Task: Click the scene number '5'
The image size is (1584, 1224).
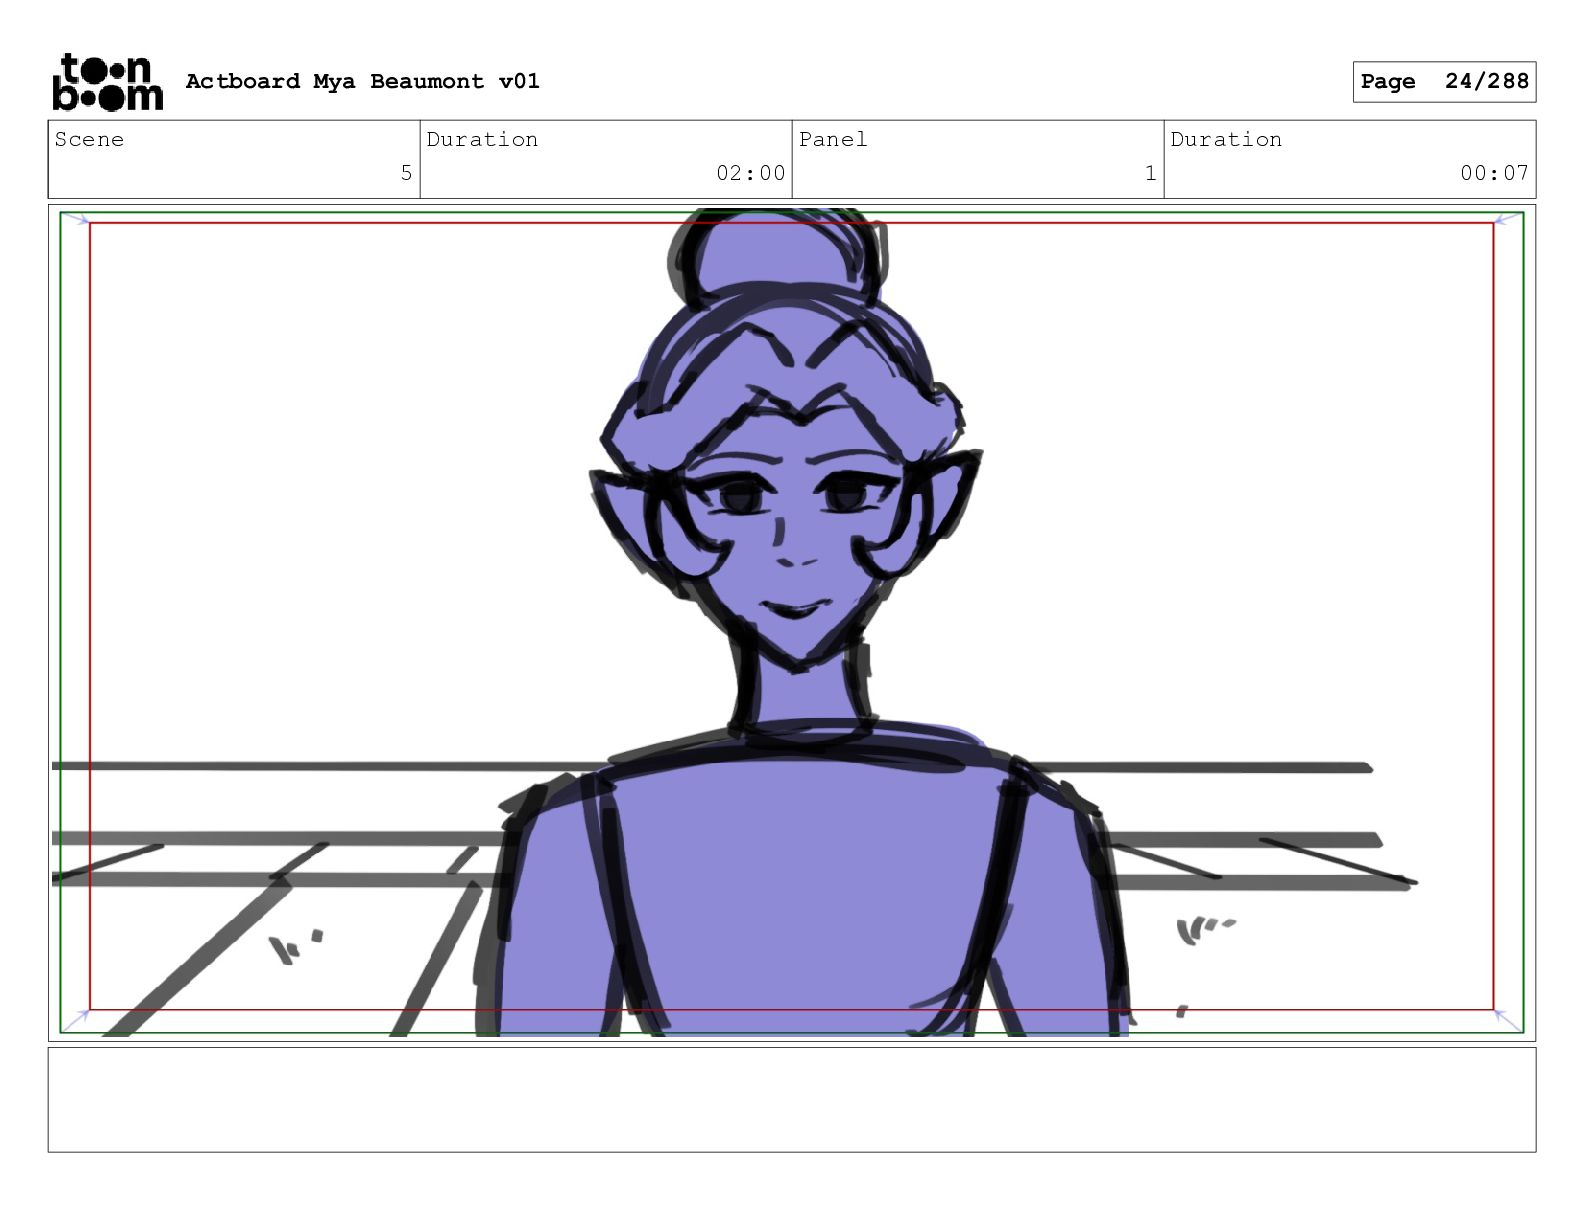Action: pos(406,173)
